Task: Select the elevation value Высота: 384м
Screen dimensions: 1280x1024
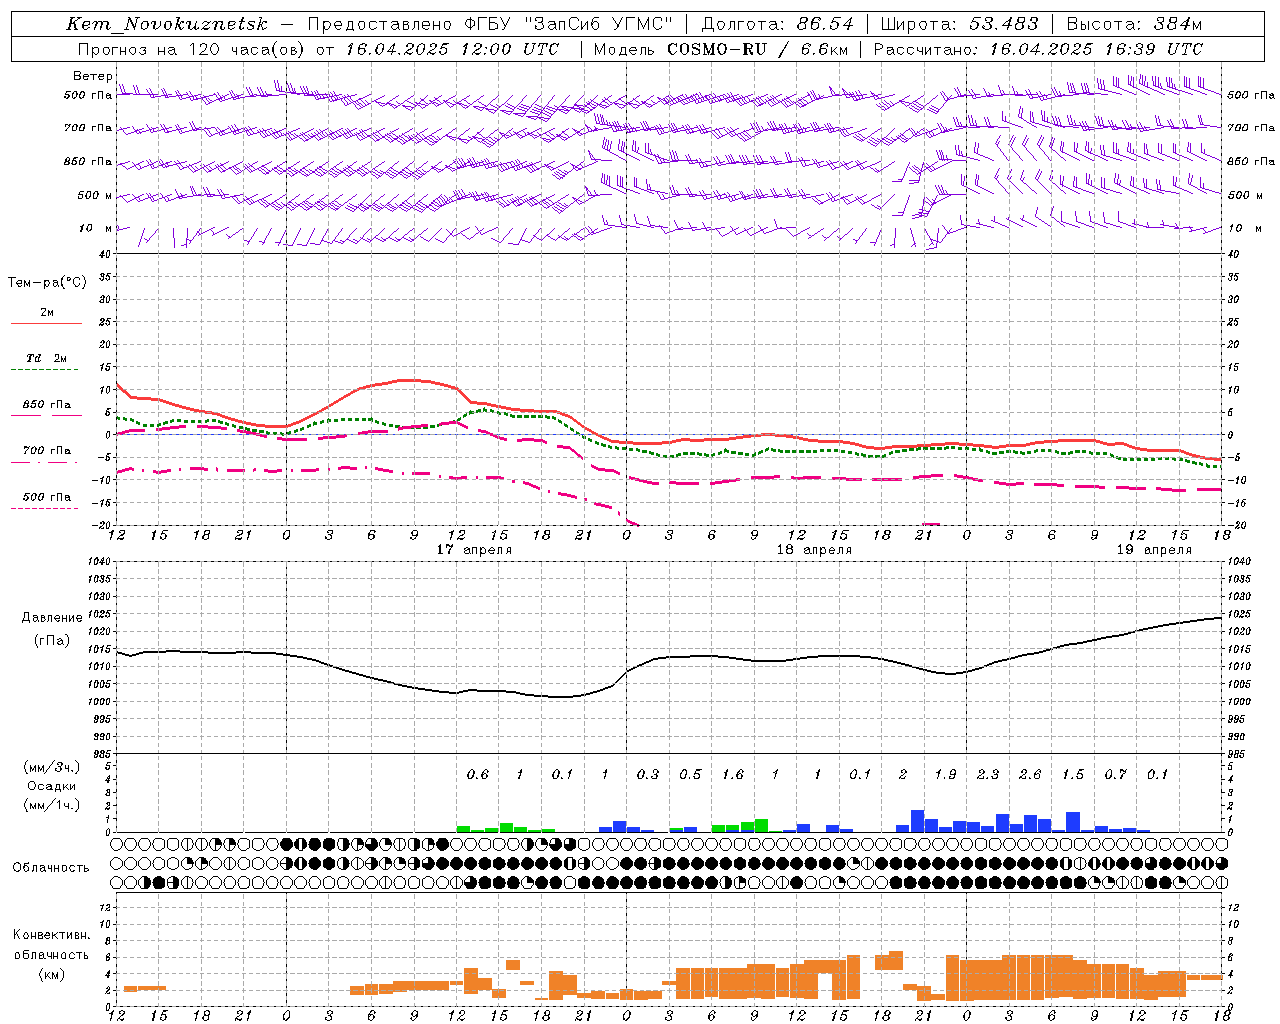Action: 1134,24
